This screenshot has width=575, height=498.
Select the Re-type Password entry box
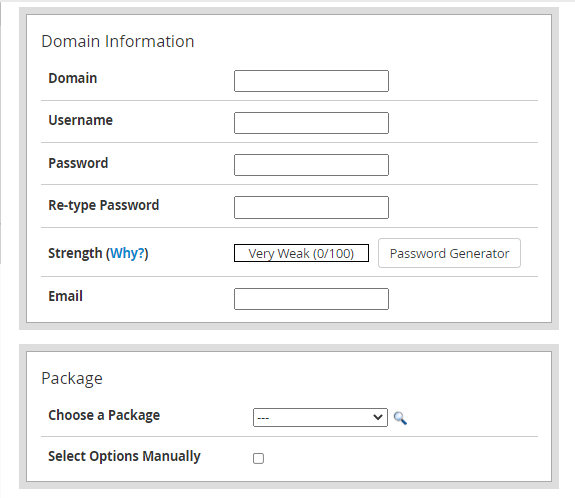coord(311,208)
